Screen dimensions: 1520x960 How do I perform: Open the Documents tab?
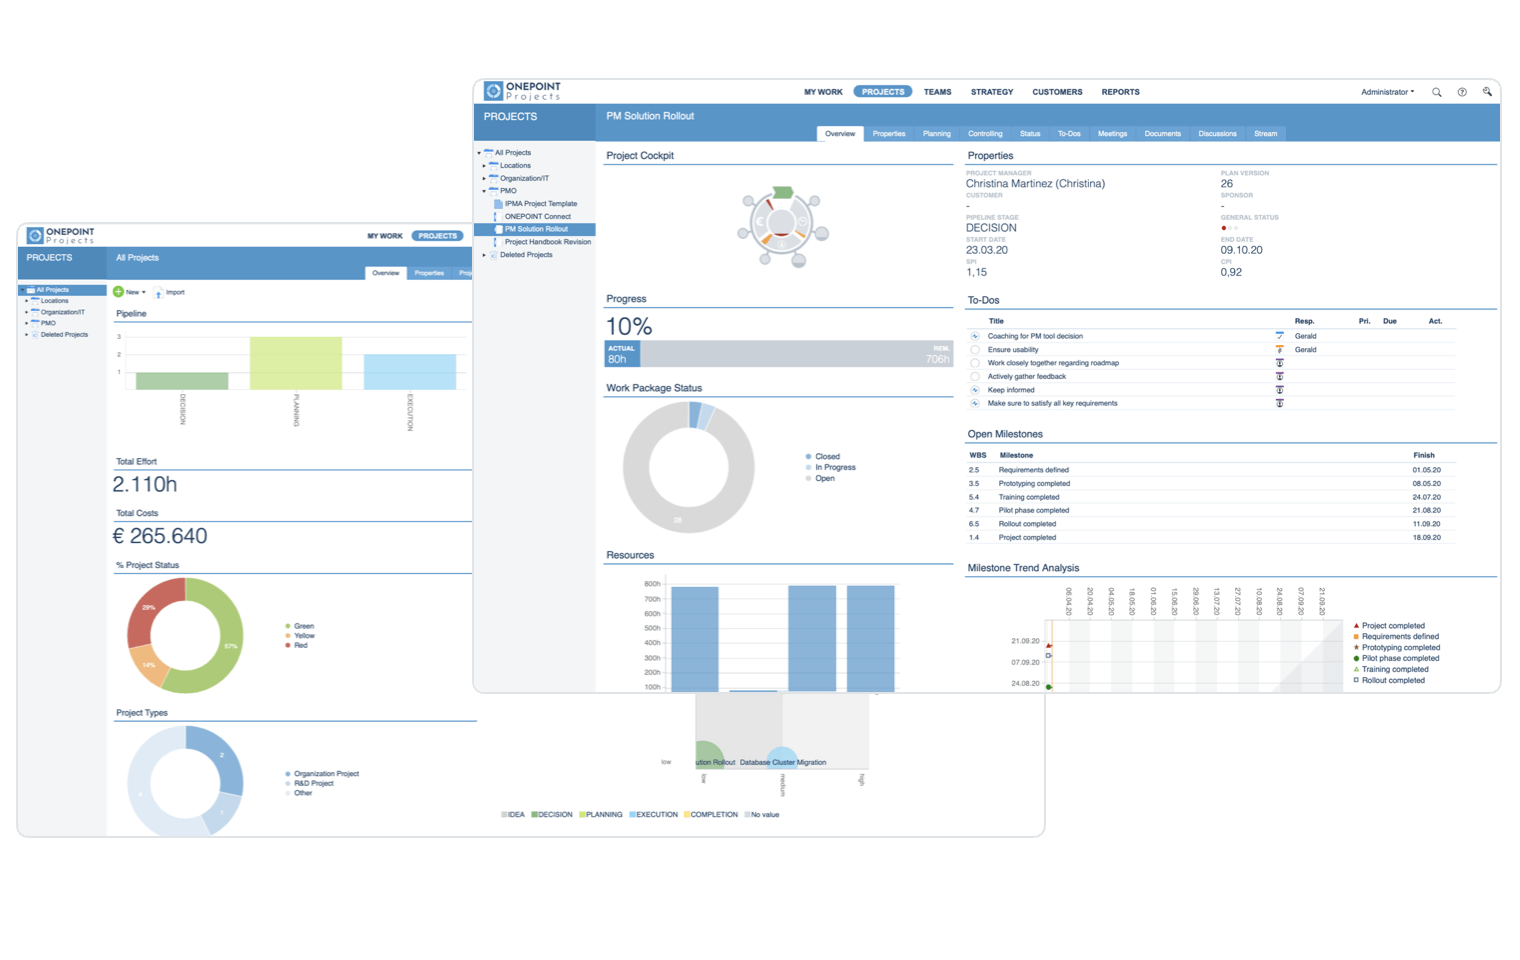click(1162, 134)
